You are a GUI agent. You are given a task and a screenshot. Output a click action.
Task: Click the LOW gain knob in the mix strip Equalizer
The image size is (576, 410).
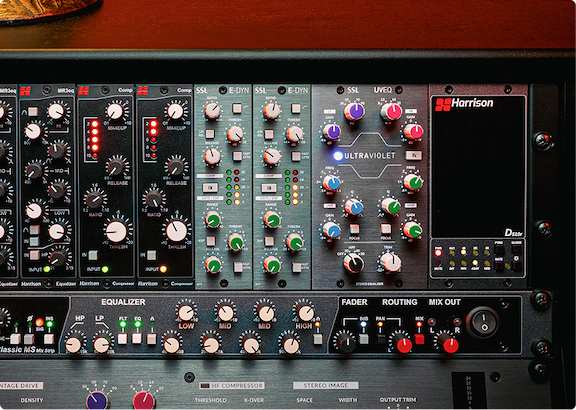click(x=186, y=313)
